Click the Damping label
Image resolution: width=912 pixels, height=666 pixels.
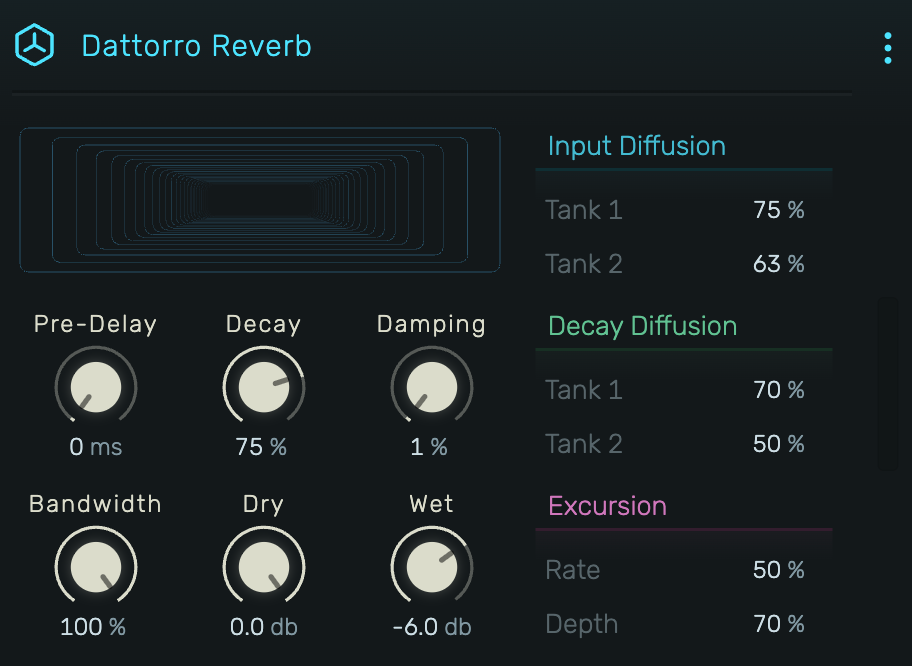click(x=431, y=325)
